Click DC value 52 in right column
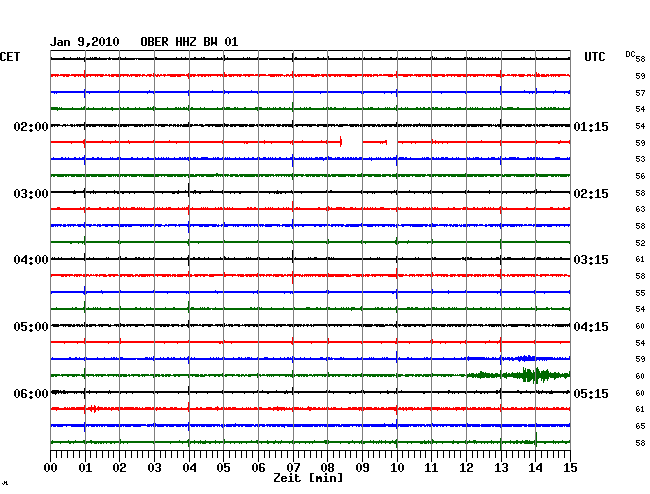The image size is (650, 494). point(640,243)
